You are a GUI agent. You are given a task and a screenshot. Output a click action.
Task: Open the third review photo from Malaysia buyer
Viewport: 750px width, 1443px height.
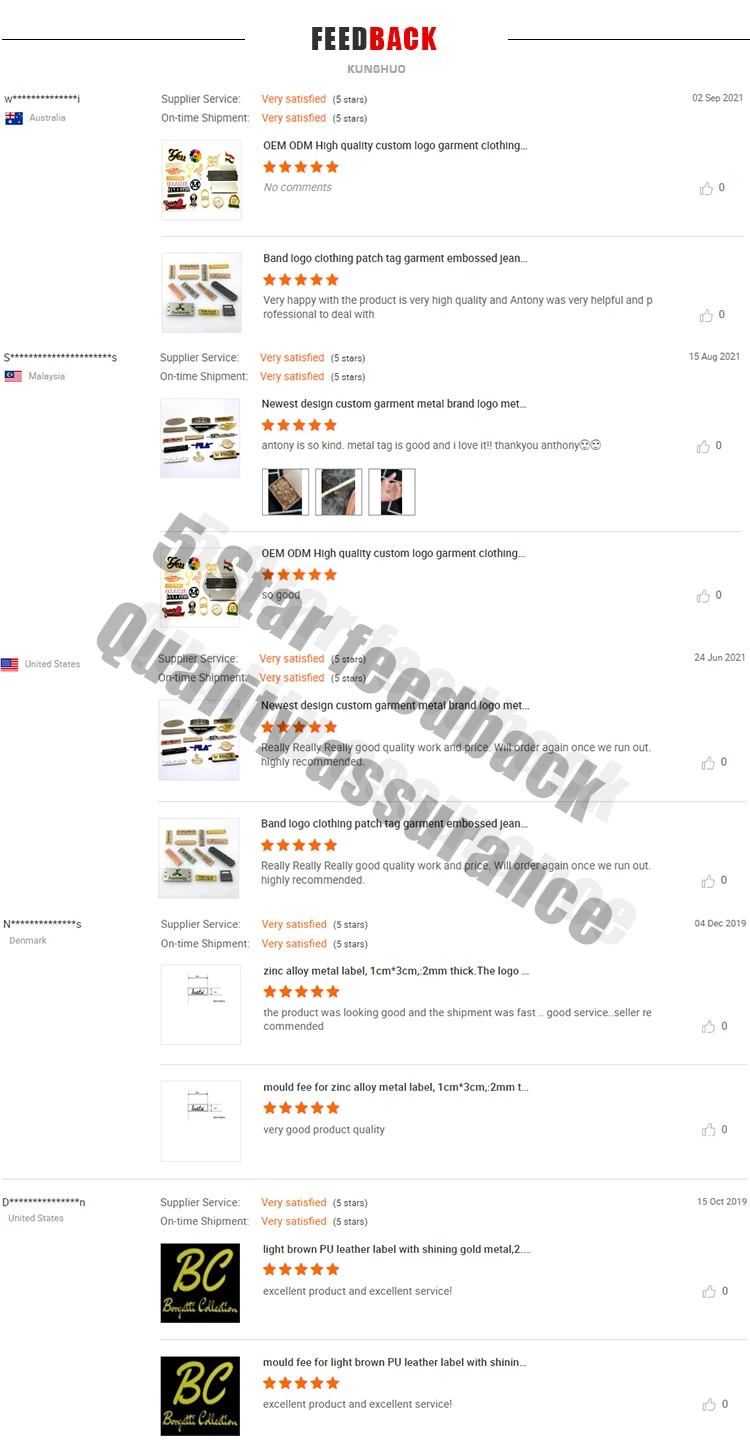(x=392, y=492)
